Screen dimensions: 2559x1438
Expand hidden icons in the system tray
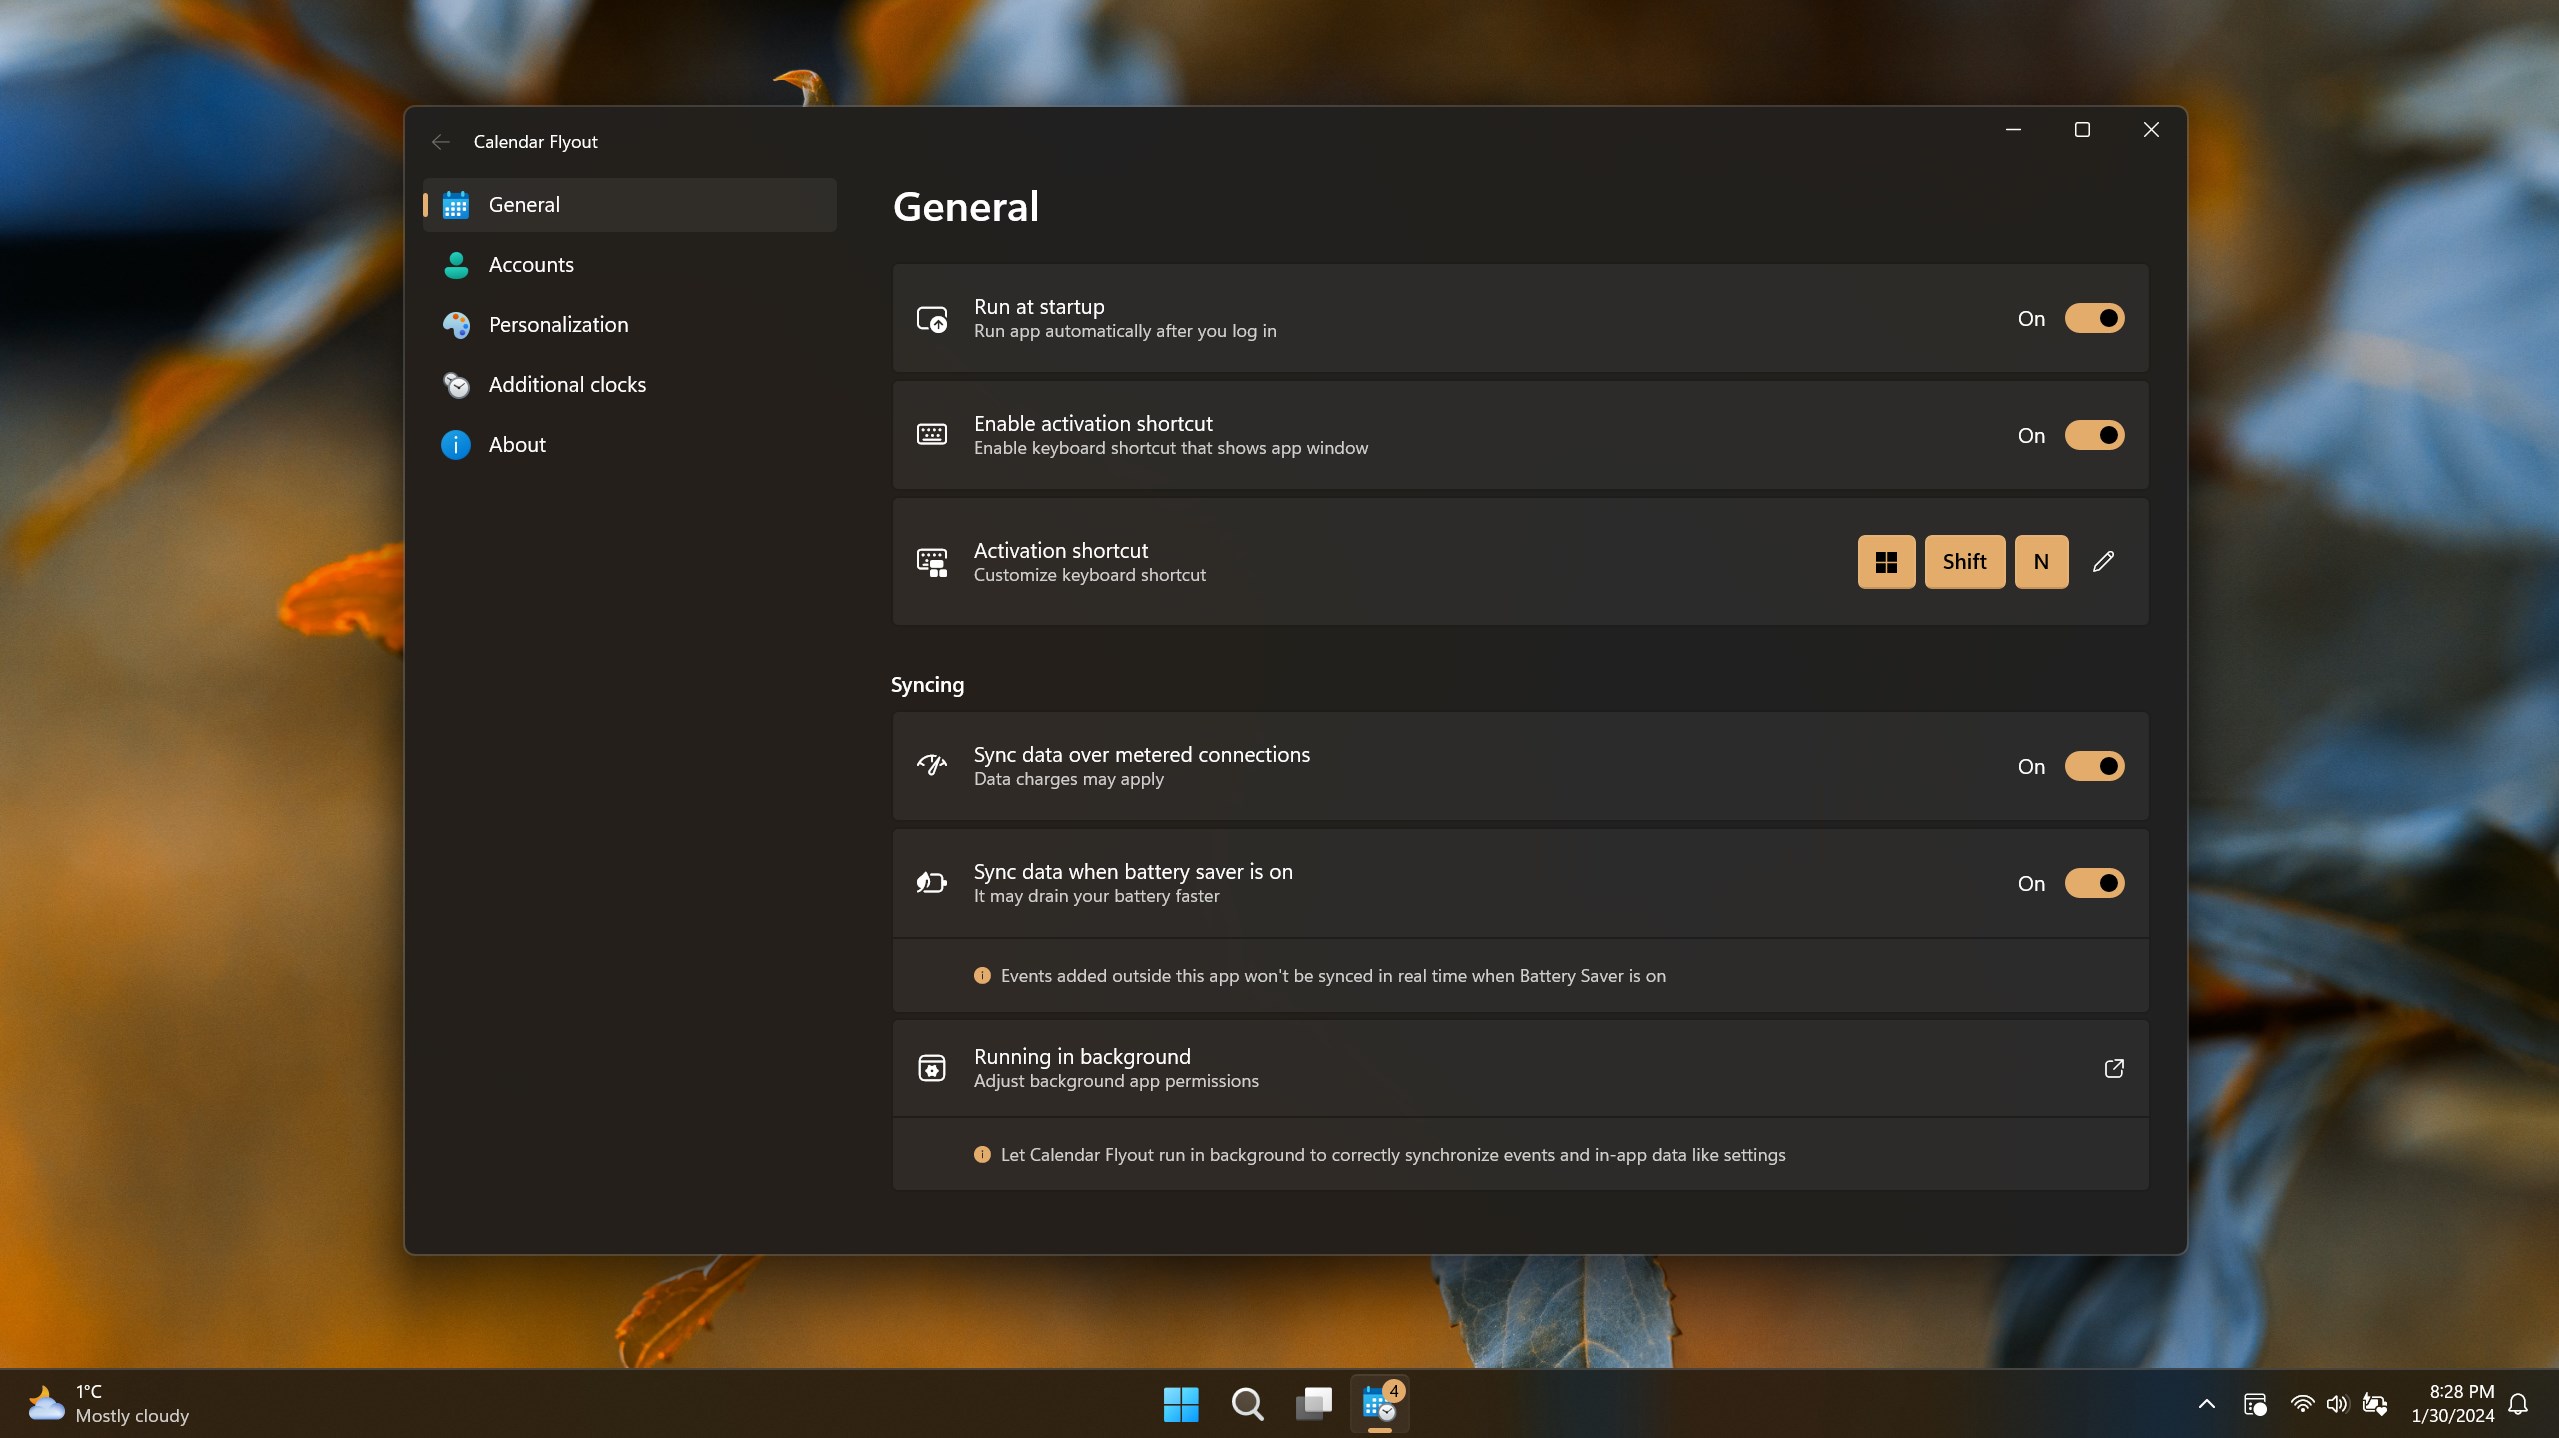2206,1403
